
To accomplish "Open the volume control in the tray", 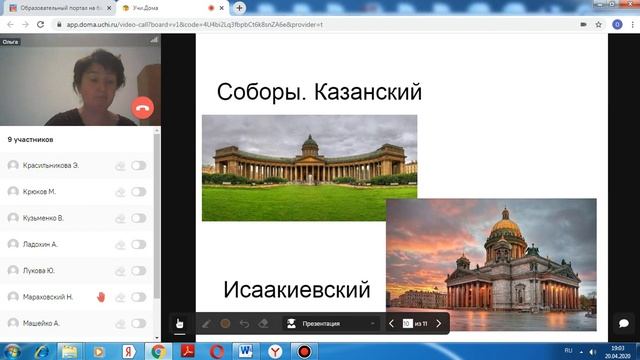I will 593,352.
